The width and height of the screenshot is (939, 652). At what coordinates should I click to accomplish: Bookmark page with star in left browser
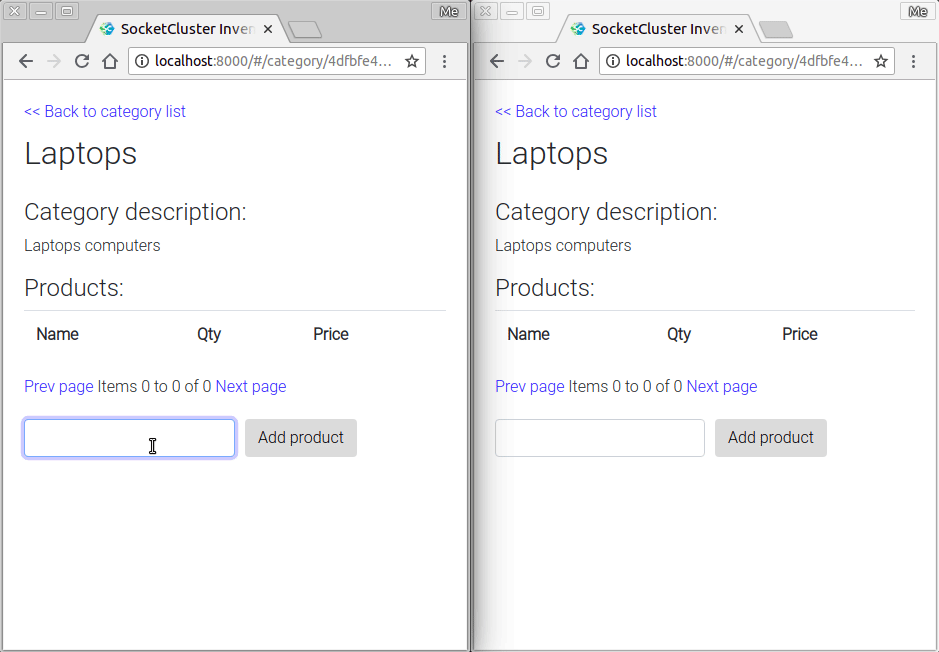pyautogui.click(x=412, y=61)
